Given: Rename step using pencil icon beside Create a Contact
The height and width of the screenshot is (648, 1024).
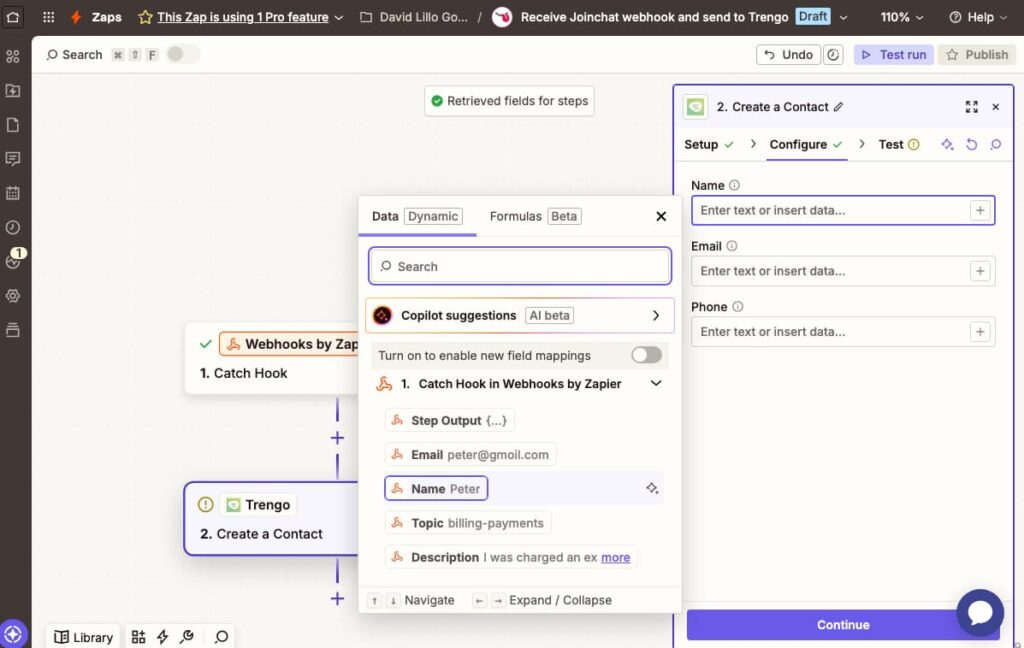Looking at the screenshot, I should (x=839, y=106).
